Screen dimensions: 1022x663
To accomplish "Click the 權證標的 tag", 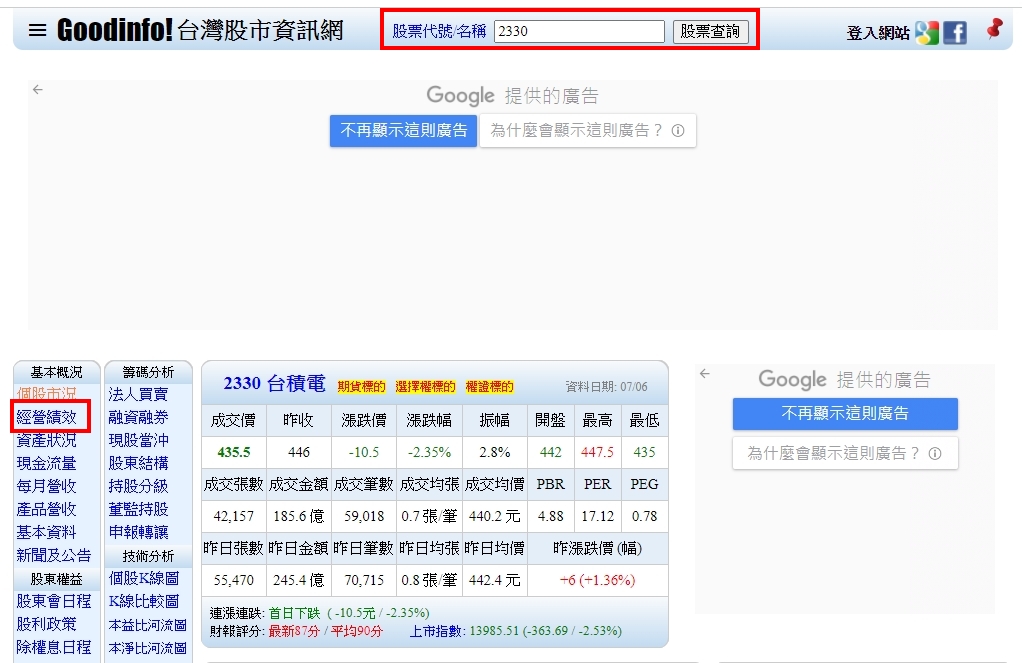I will [x=489, y=387].
